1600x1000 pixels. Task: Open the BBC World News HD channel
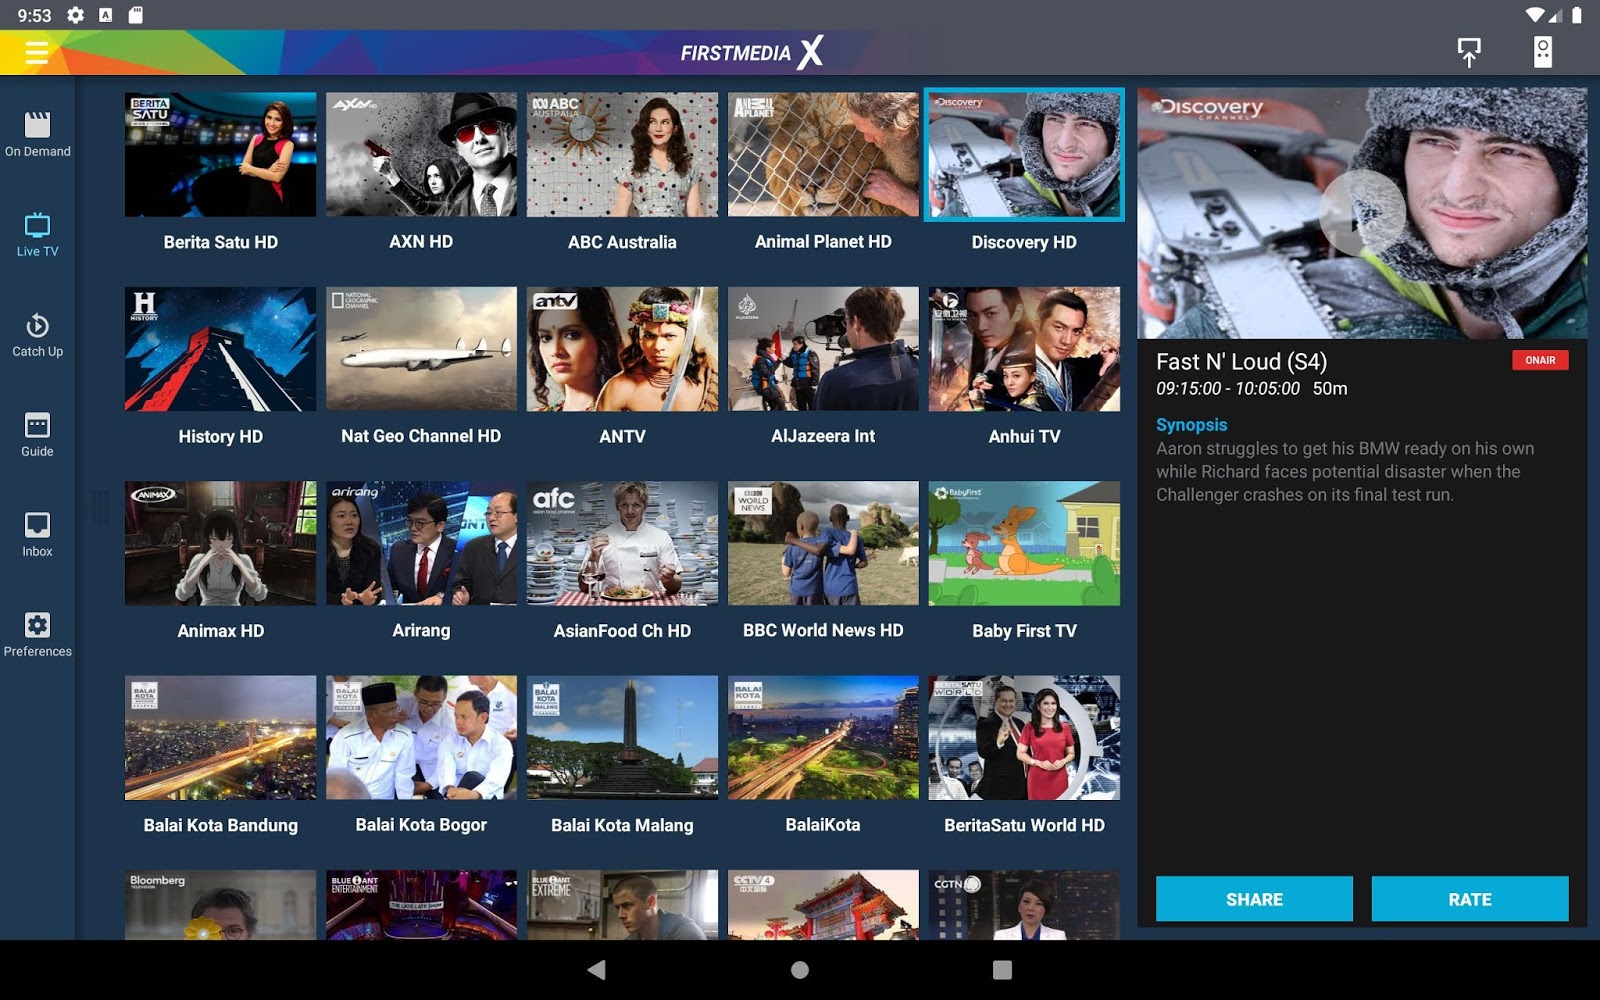823,542
